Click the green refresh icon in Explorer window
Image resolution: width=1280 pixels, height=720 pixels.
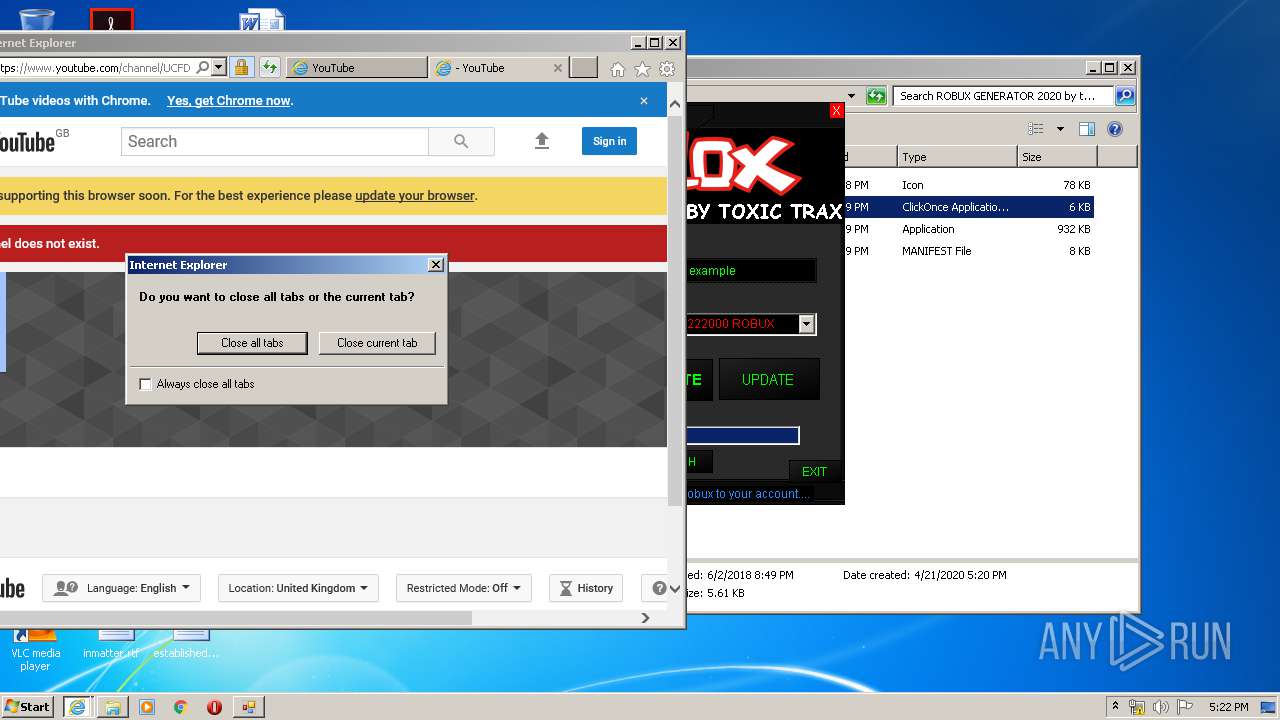pyautogui.click(x=874, y=95)
